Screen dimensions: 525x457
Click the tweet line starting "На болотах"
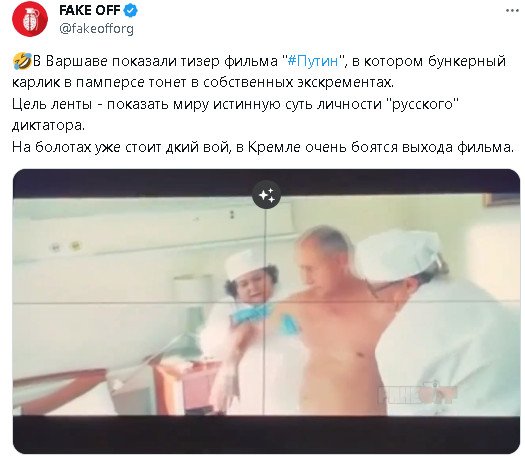(263, 147)
